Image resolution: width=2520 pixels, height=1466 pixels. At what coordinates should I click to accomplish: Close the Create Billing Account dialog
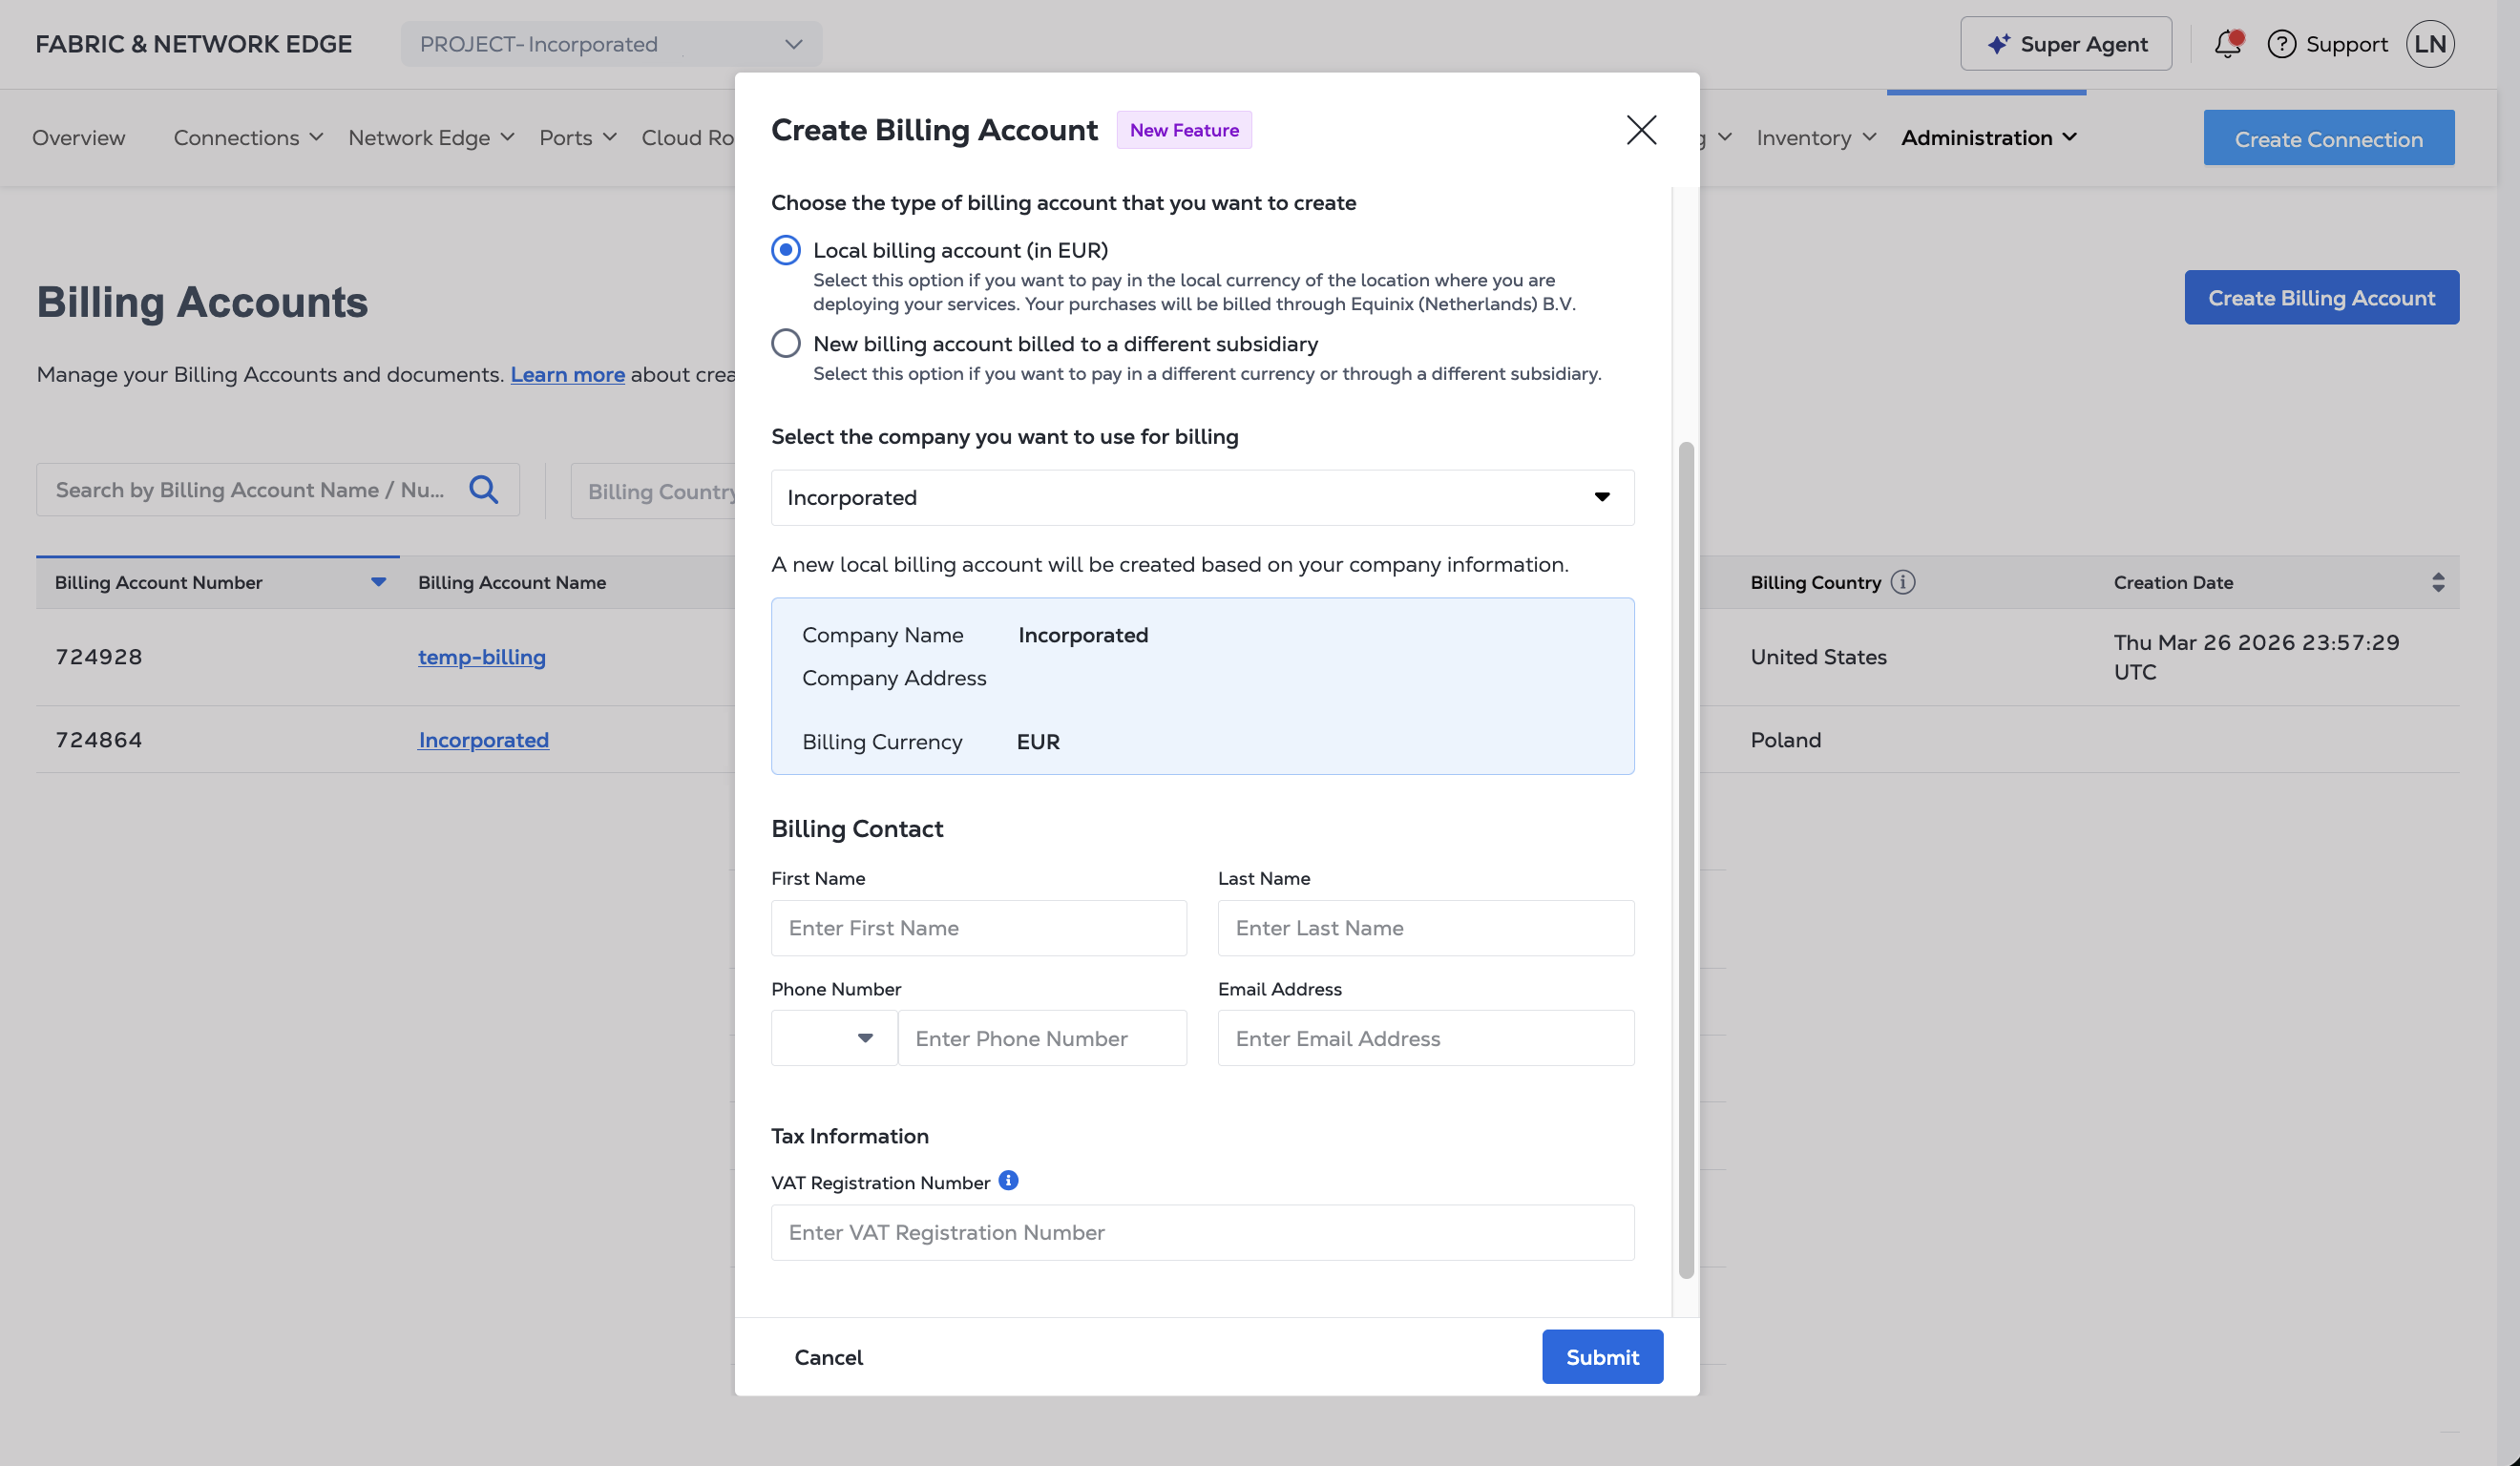pos(1641,130)
